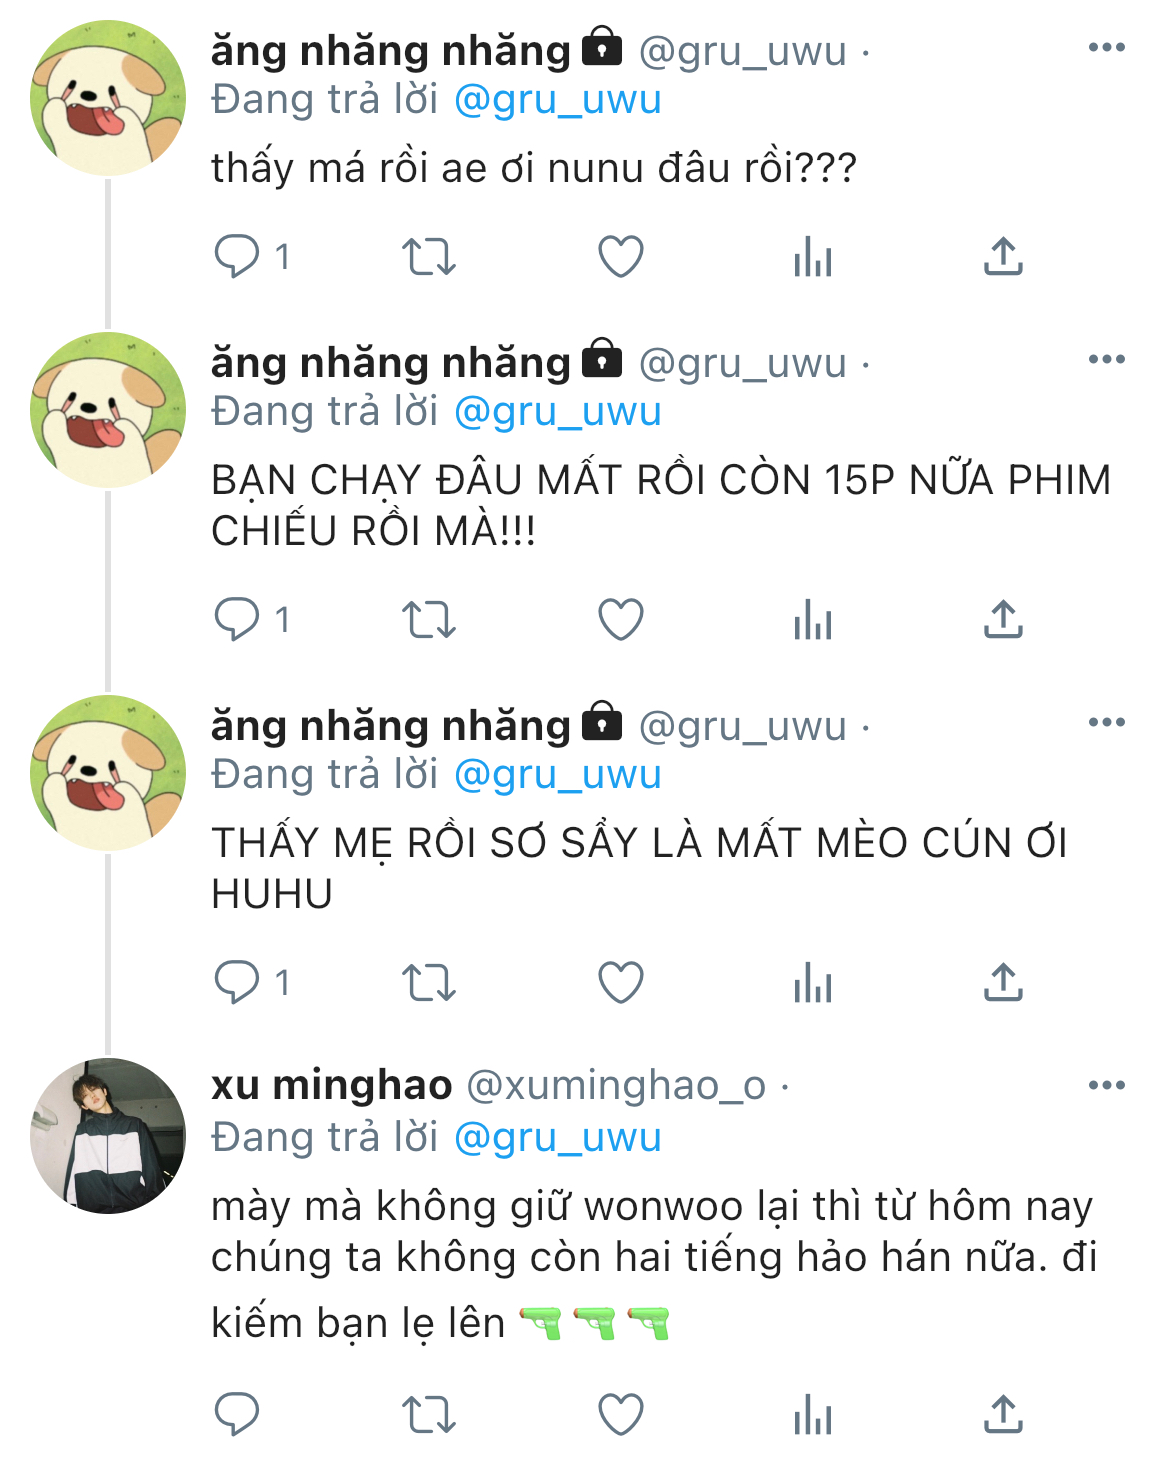Retweet the 'BẠN CHẠY ĐÂU MẤT RỒI' tweet
Viewport: 1170px width, 1458px height.
(x=429, y=620)
